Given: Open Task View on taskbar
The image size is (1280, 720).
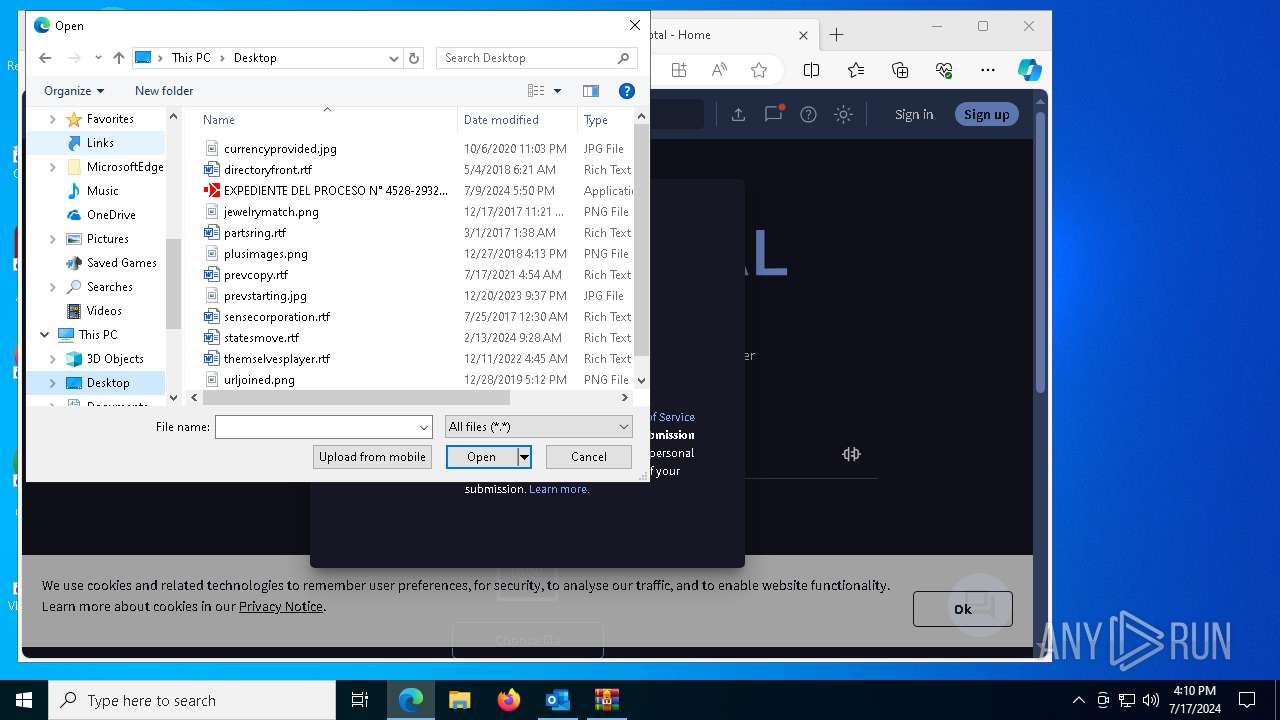Looking at the screenshot, I should point(360,700).
